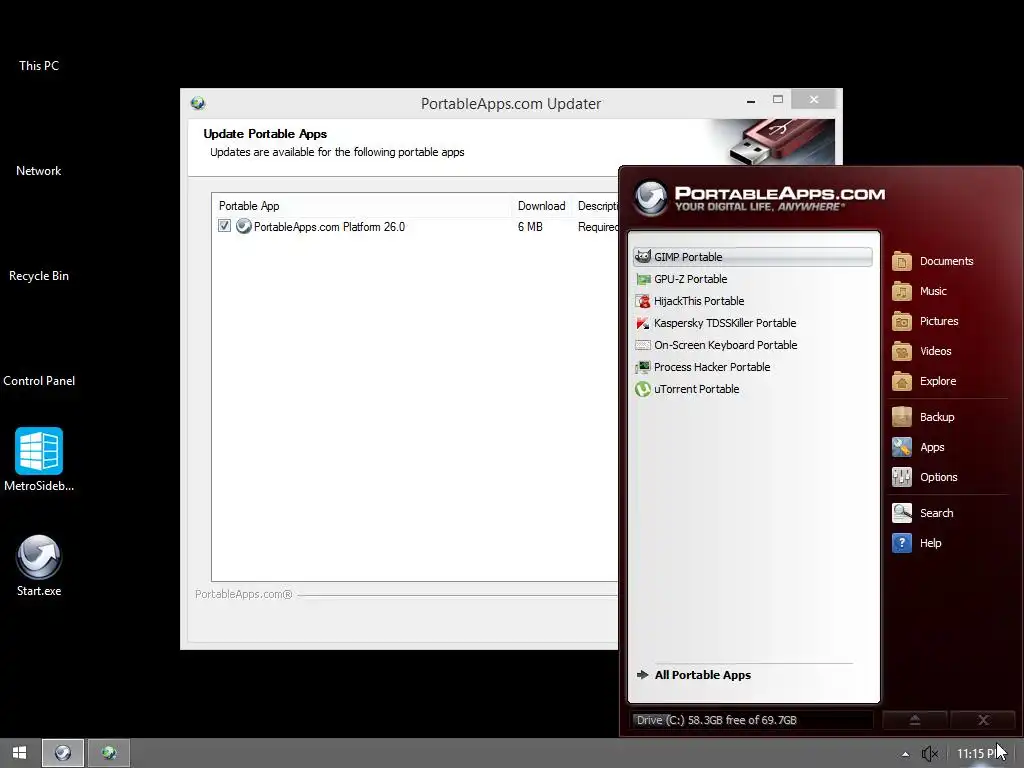Select the Start.exe desktop icon
This screenshot has height=768, width=1024.
[39, 566]
